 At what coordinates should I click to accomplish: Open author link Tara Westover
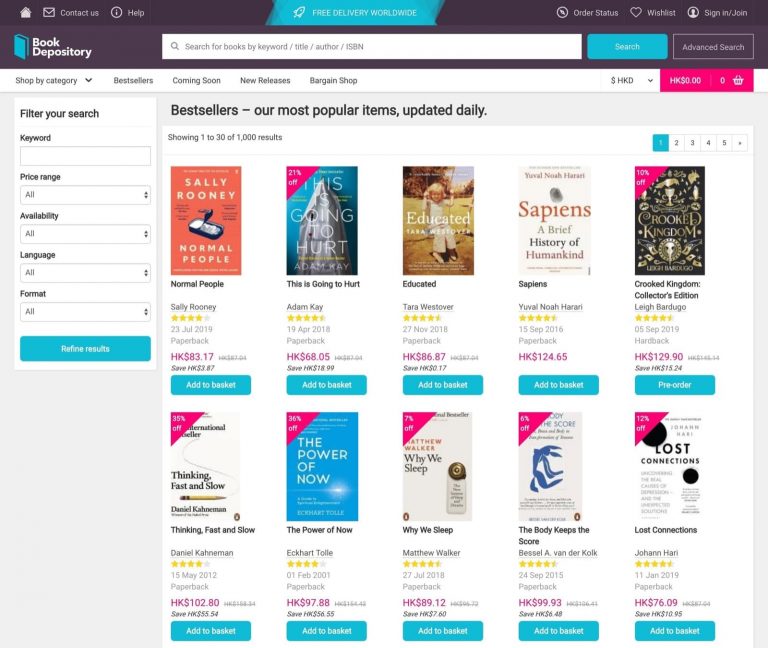pyautogui.click(x=428, y=307)
